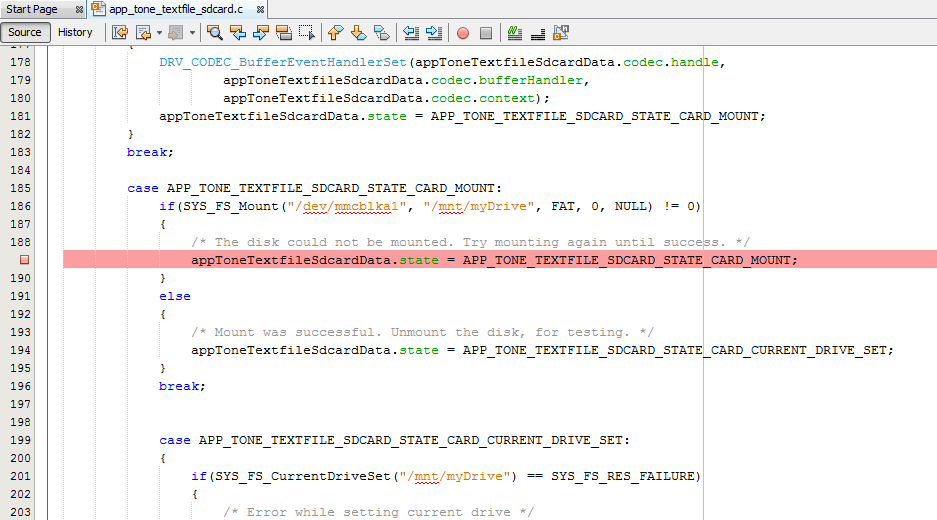
Task: Click the "/mnt/myDrive" string on line 186
Action: (x=479, y=206)
